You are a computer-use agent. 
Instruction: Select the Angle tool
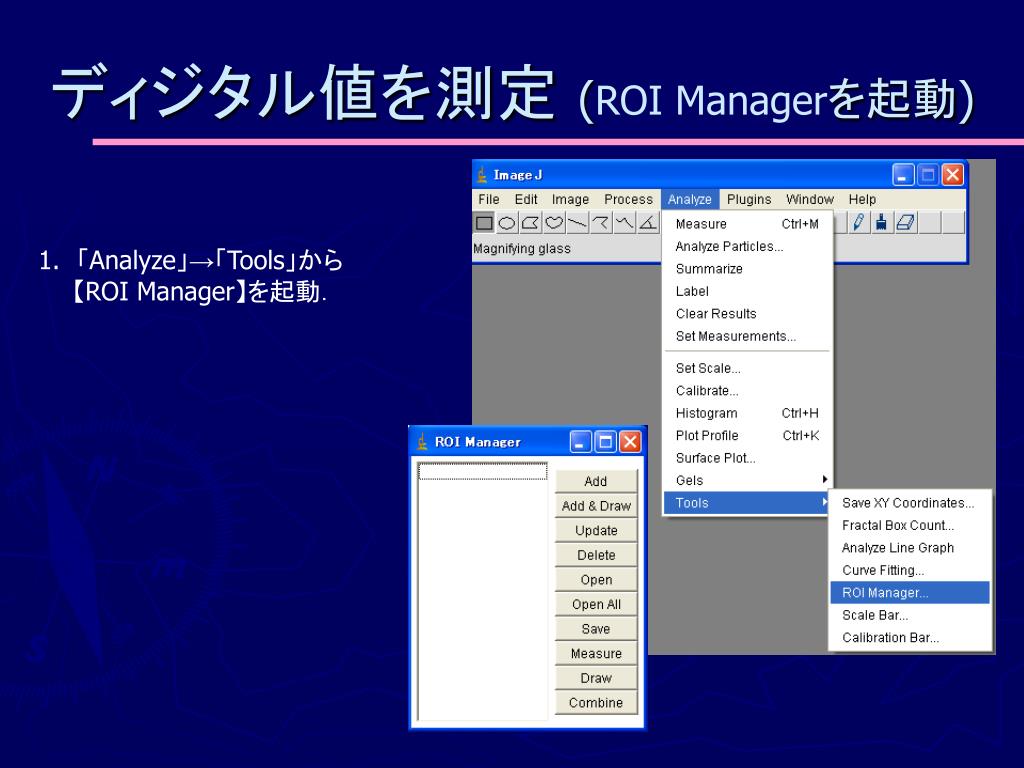click(x=648, y=223)
